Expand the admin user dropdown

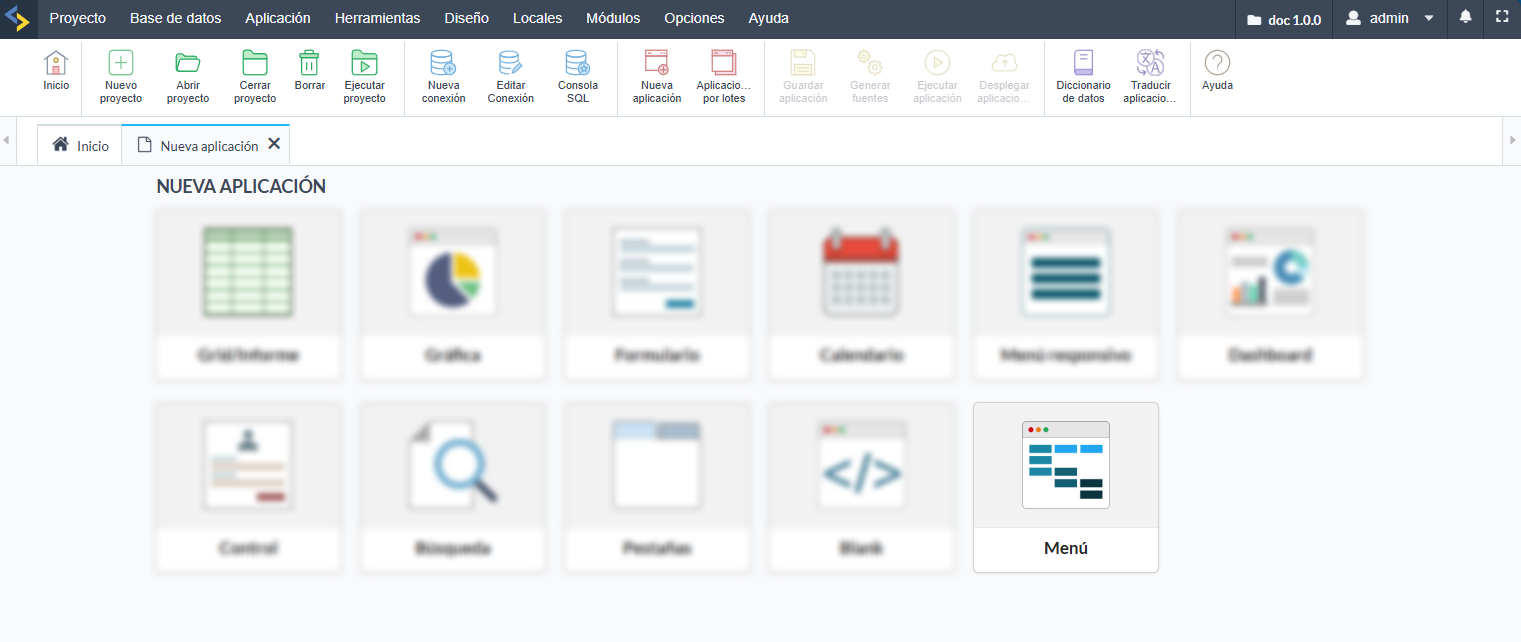tap(1390, 18)
